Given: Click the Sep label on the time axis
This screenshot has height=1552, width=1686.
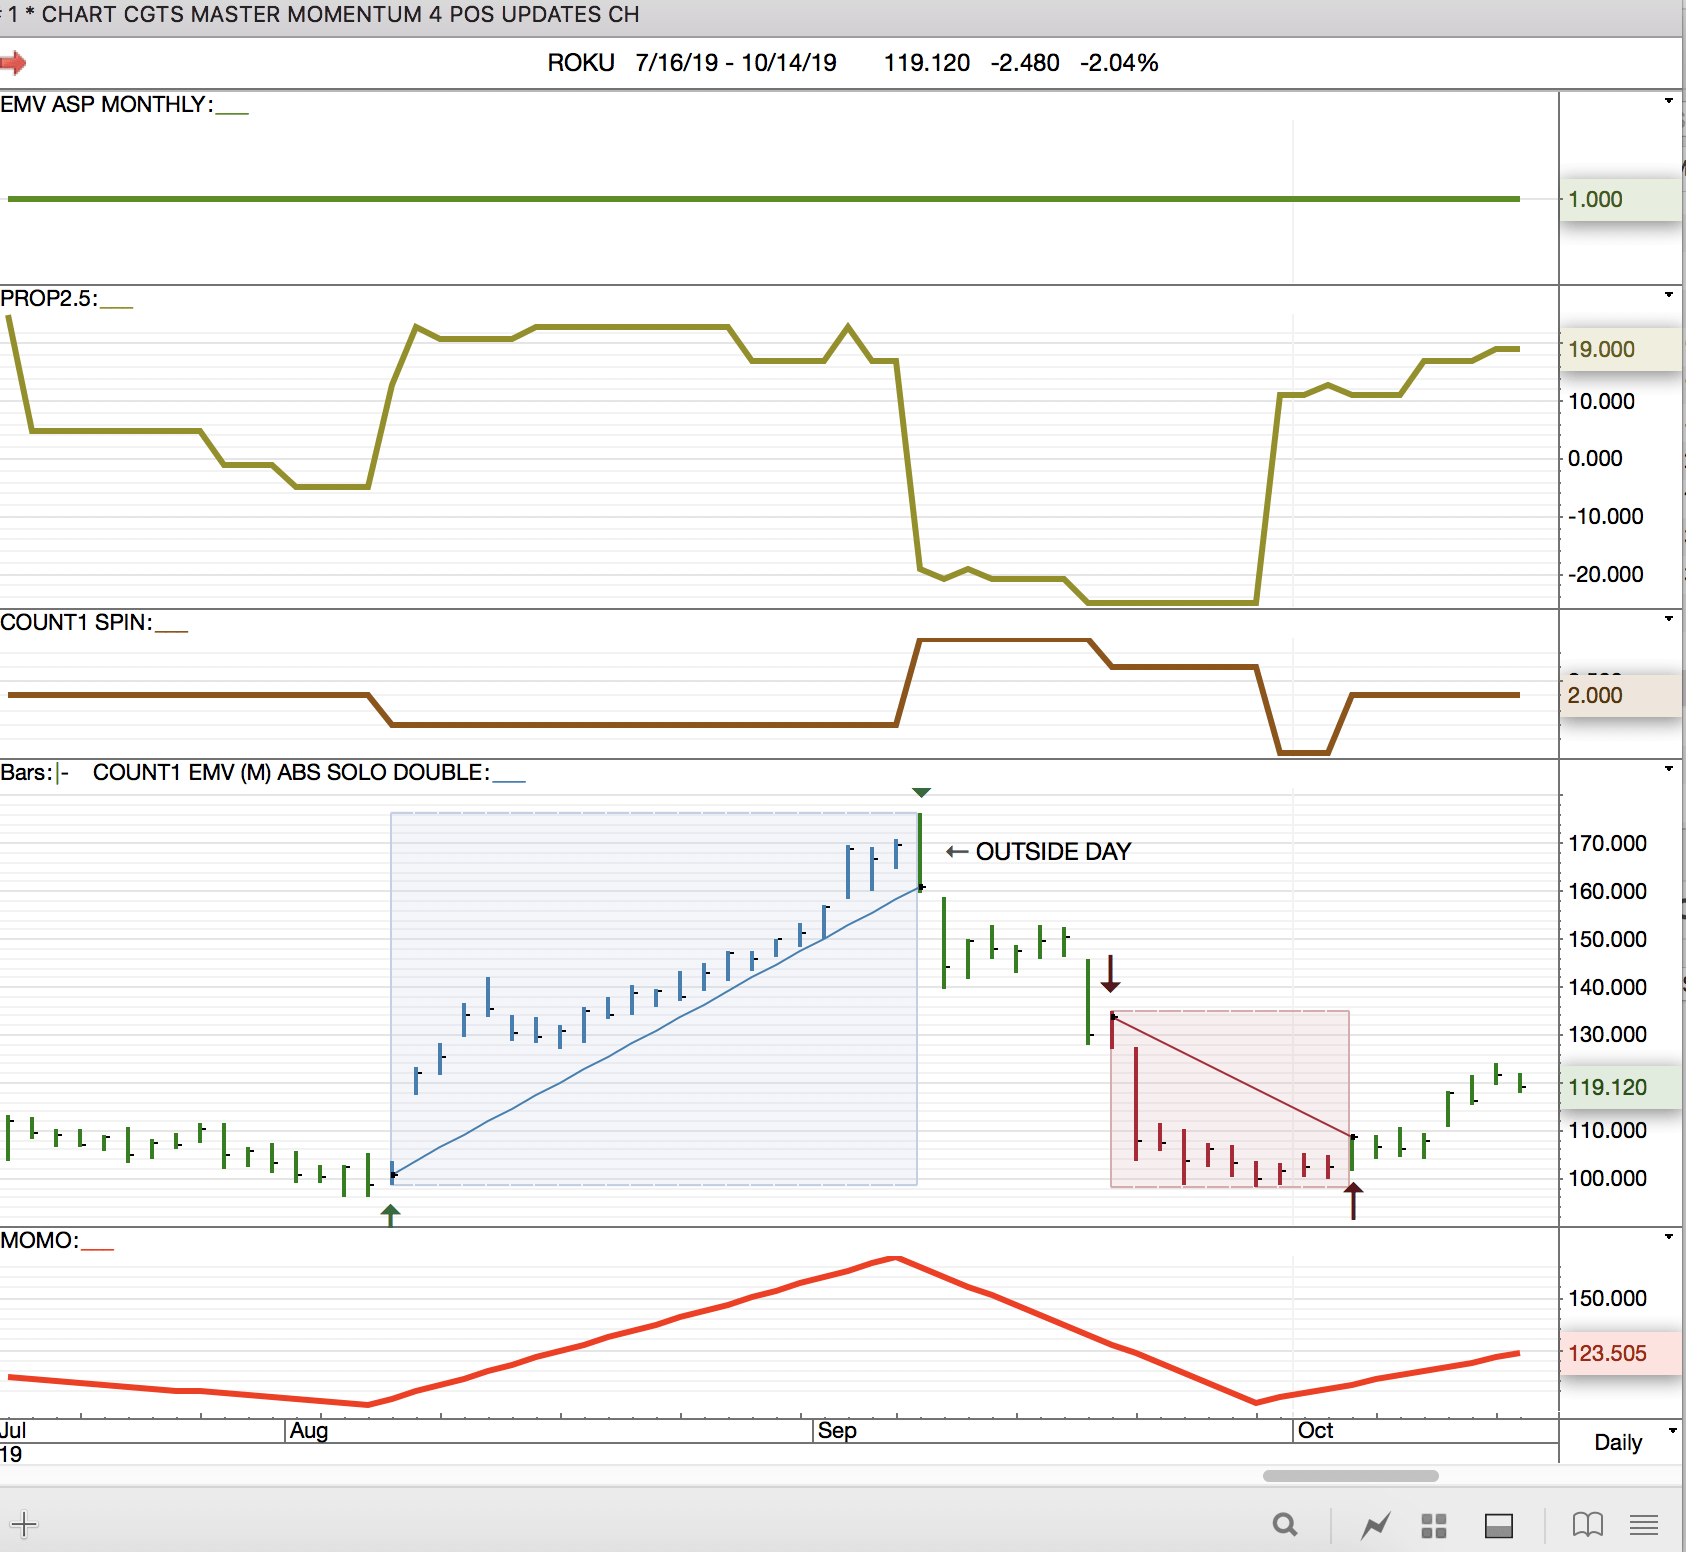Looking at the screenshot, I should [x=837, y=1430].
